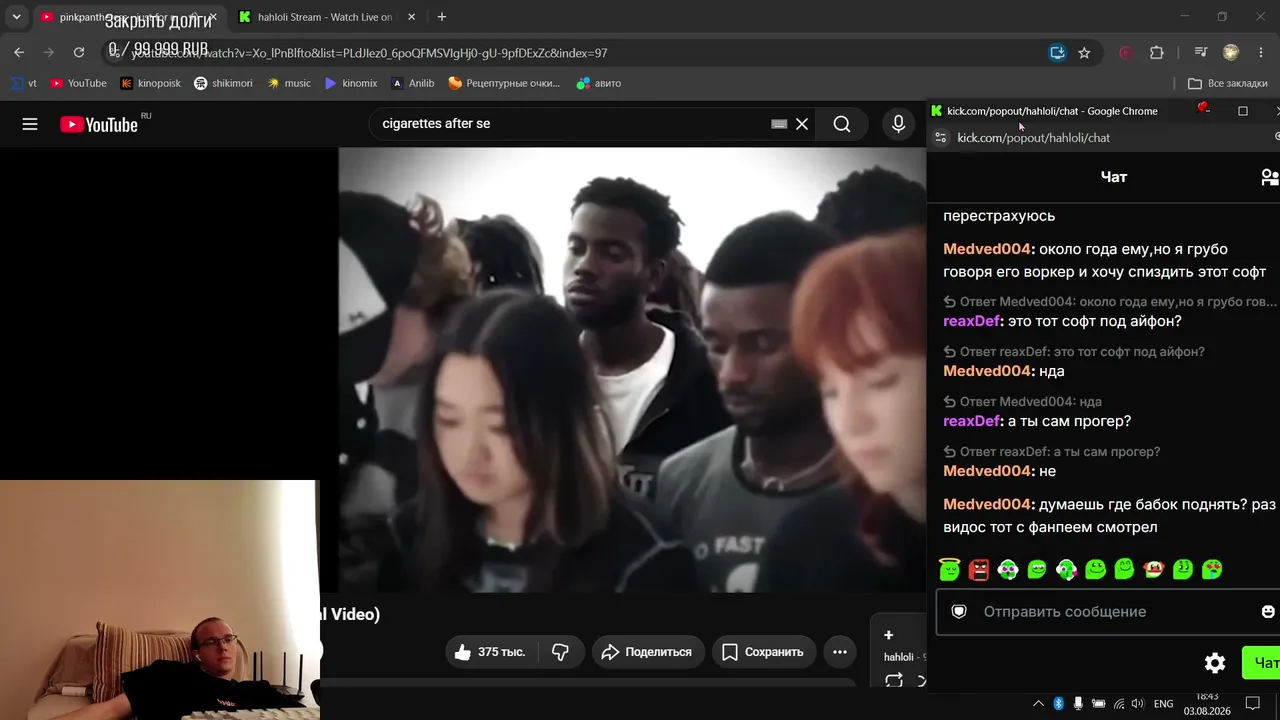This screenshot has height=720, width=1280.
Task: Insert the red angry emote
Action: click(x=979, y=569)
